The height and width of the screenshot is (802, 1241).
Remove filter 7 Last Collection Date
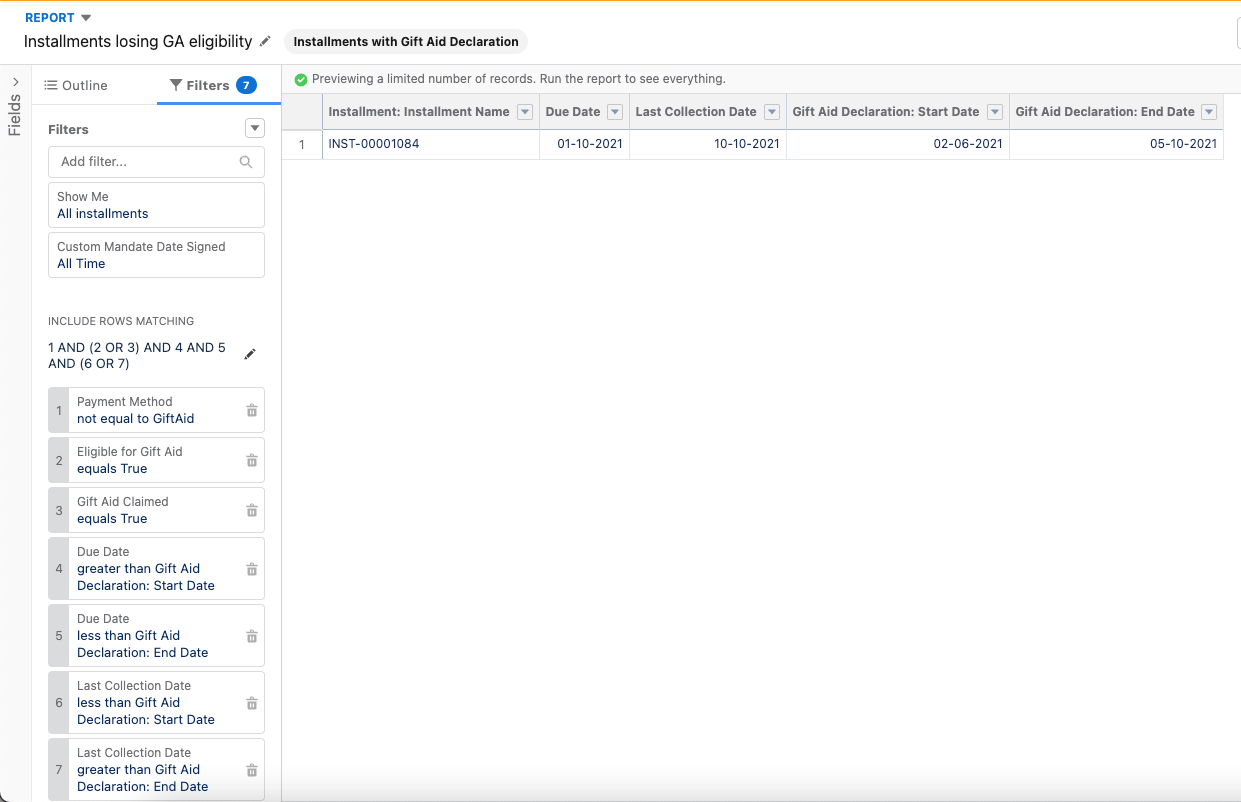(x=252, y=770)
